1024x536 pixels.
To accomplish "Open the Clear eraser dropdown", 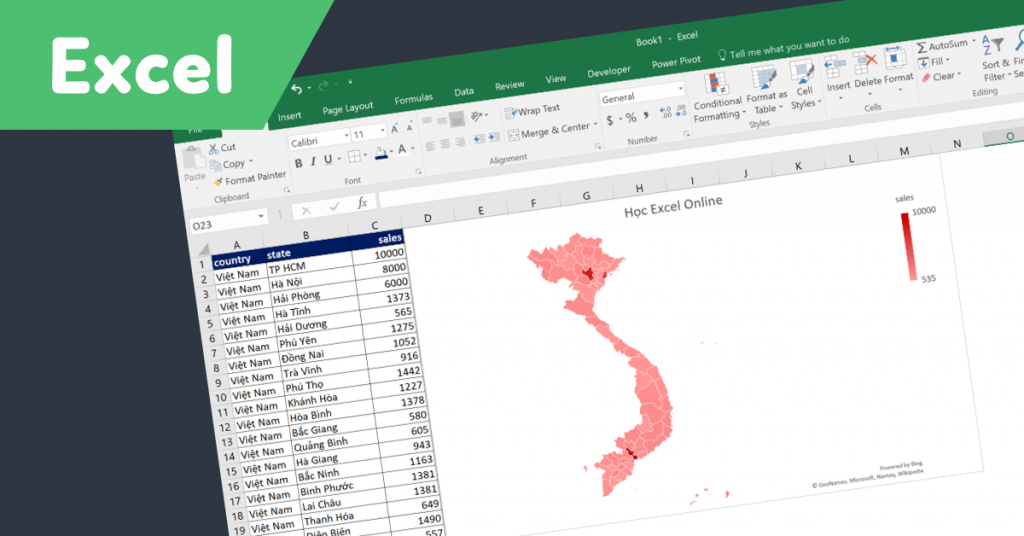I will [x=941, y=77].
